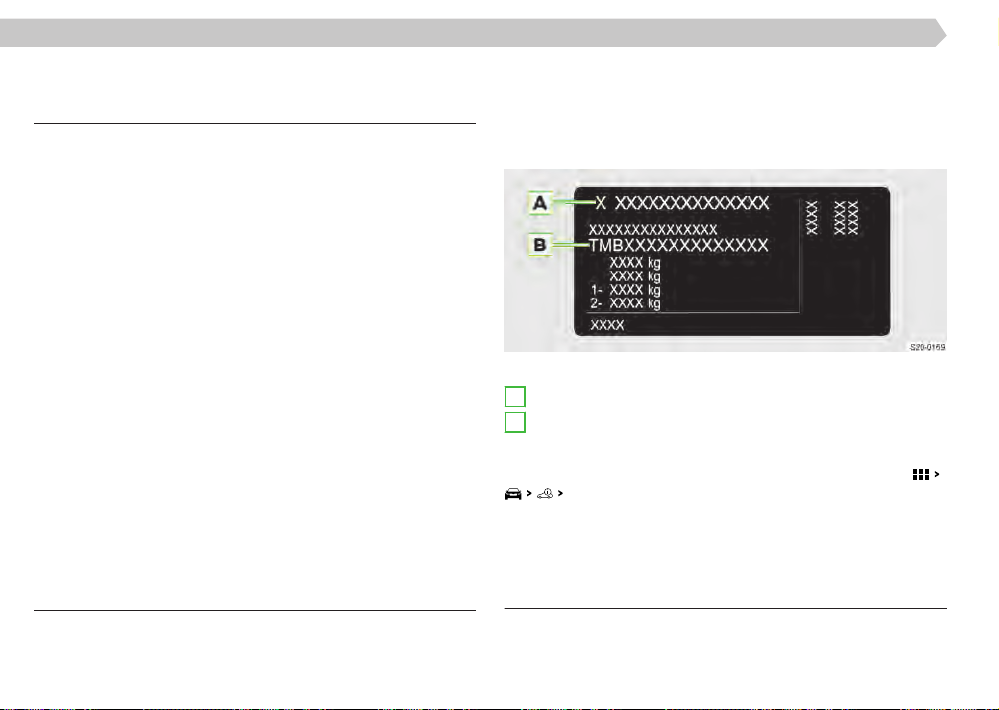This screenshot has height=710, width=999.
Task: Select label B on the sticker diagram
Action: click(x=540, y=245)
